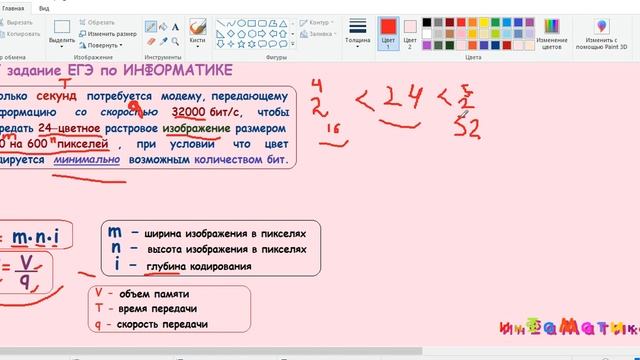Screen dimensions: 640x360
Task: Expand the full shapes gallery
Action: pyautogui.click(x=293, y=44)
